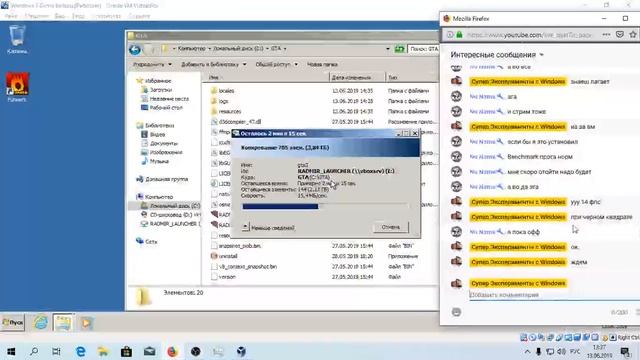Select the 'version' file in the list

(x=223, y=277)
